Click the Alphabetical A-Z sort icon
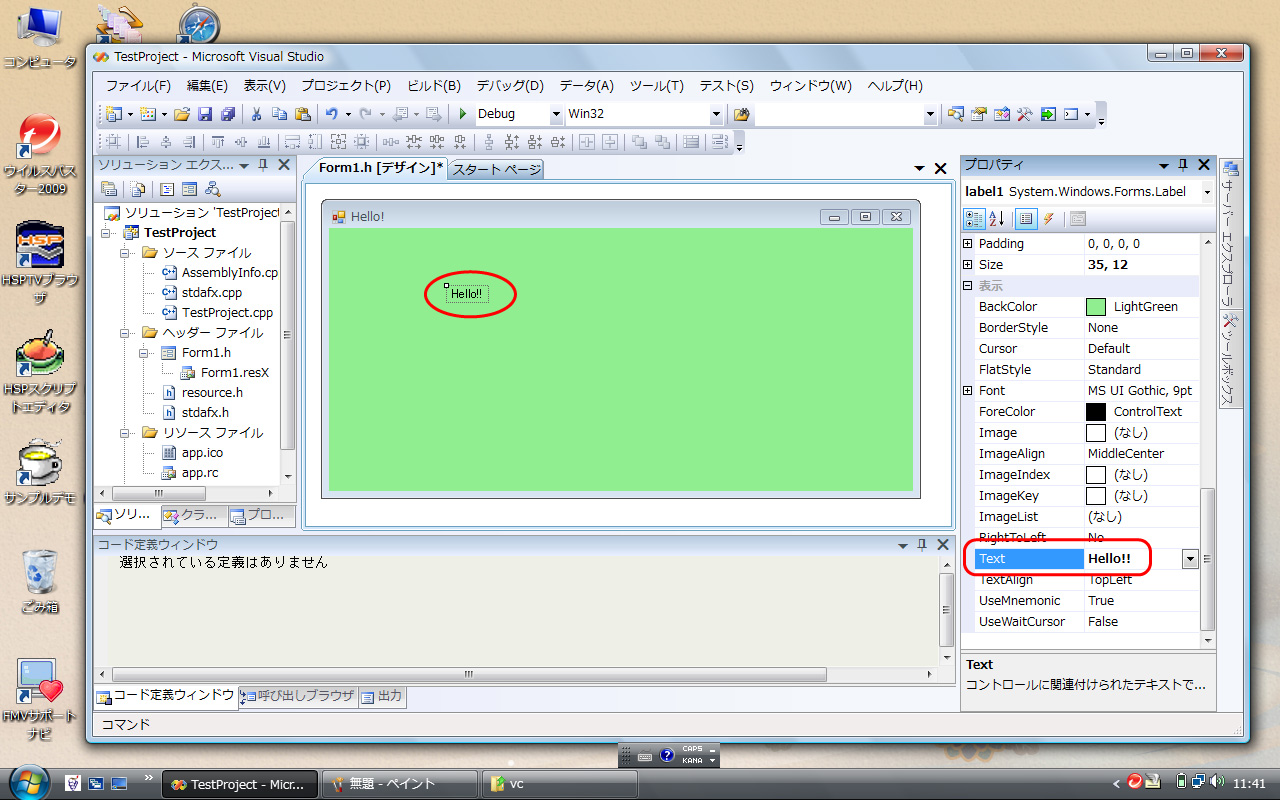The width and height of the screenshot is (1280, 800). (997, 219)
